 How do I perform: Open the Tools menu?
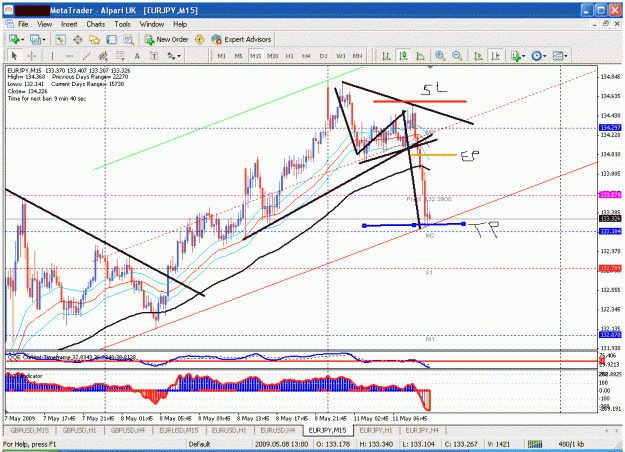(122, 24)
